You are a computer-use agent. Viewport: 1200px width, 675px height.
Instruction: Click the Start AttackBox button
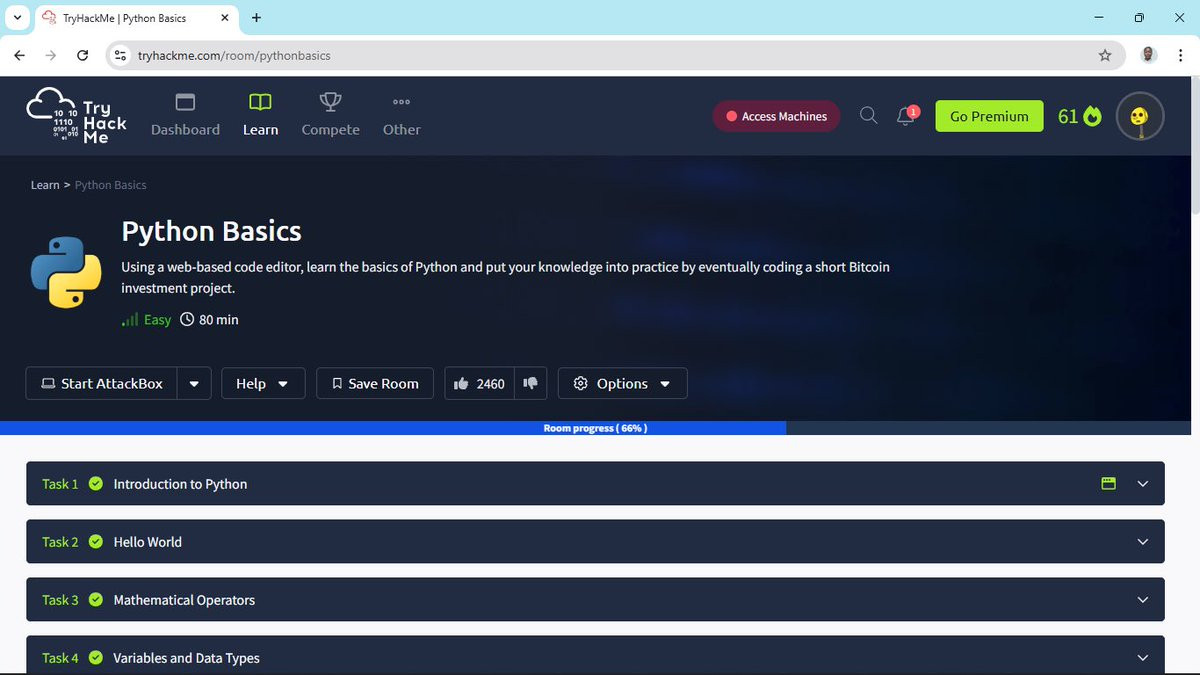101,384
